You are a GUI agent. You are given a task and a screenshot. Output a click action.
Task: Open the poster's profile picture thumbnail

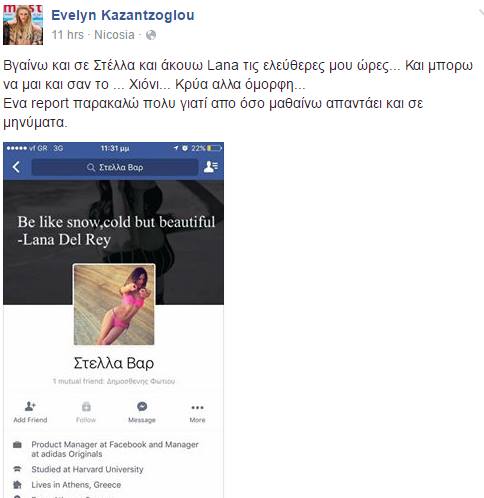[23, 25]
